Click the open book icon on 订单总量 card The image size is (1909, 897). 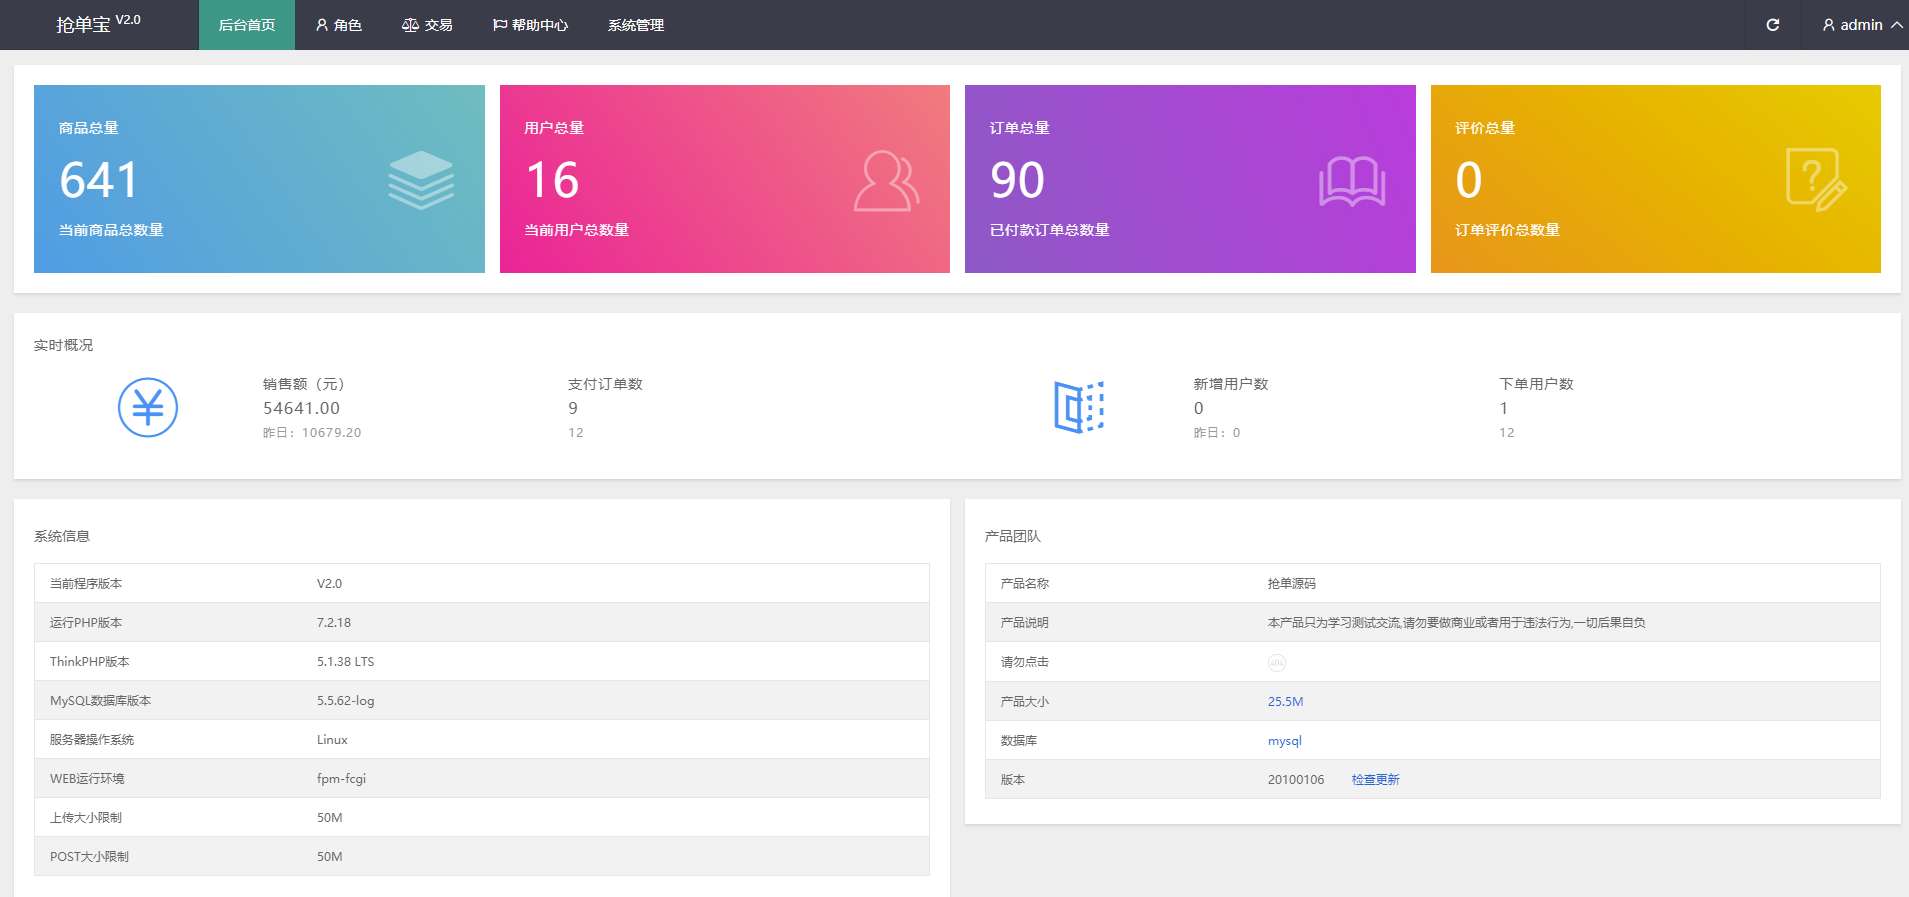click(1352, 182)
